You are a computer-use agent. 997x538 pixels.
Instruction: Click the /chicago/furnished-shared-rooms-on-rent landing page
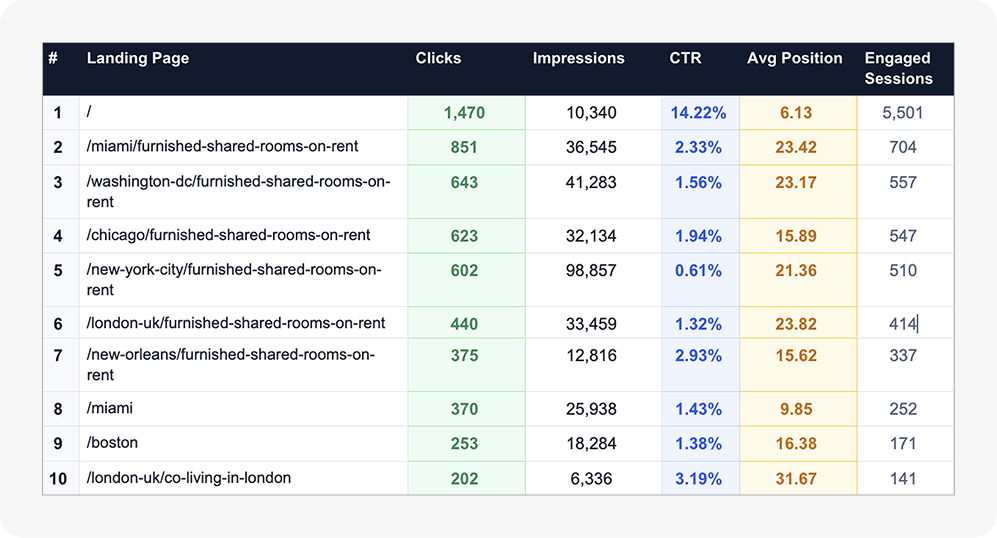point(228,236)
